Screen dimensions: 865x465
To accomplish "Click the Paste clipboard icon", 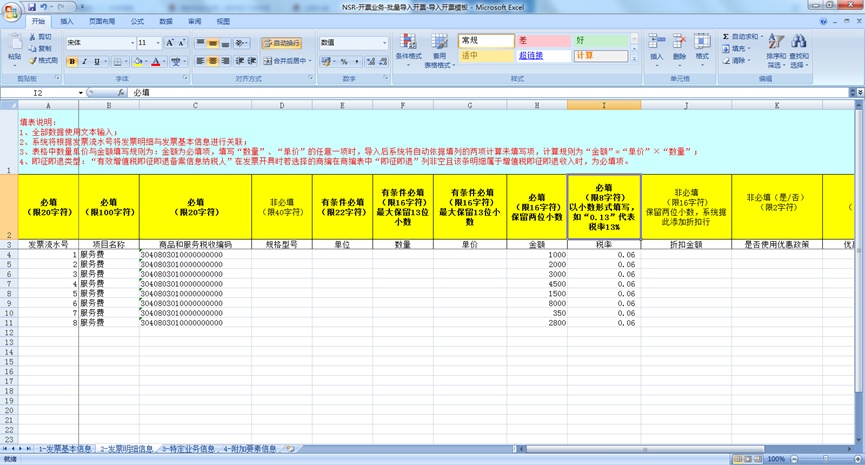I will pos(14,42).
